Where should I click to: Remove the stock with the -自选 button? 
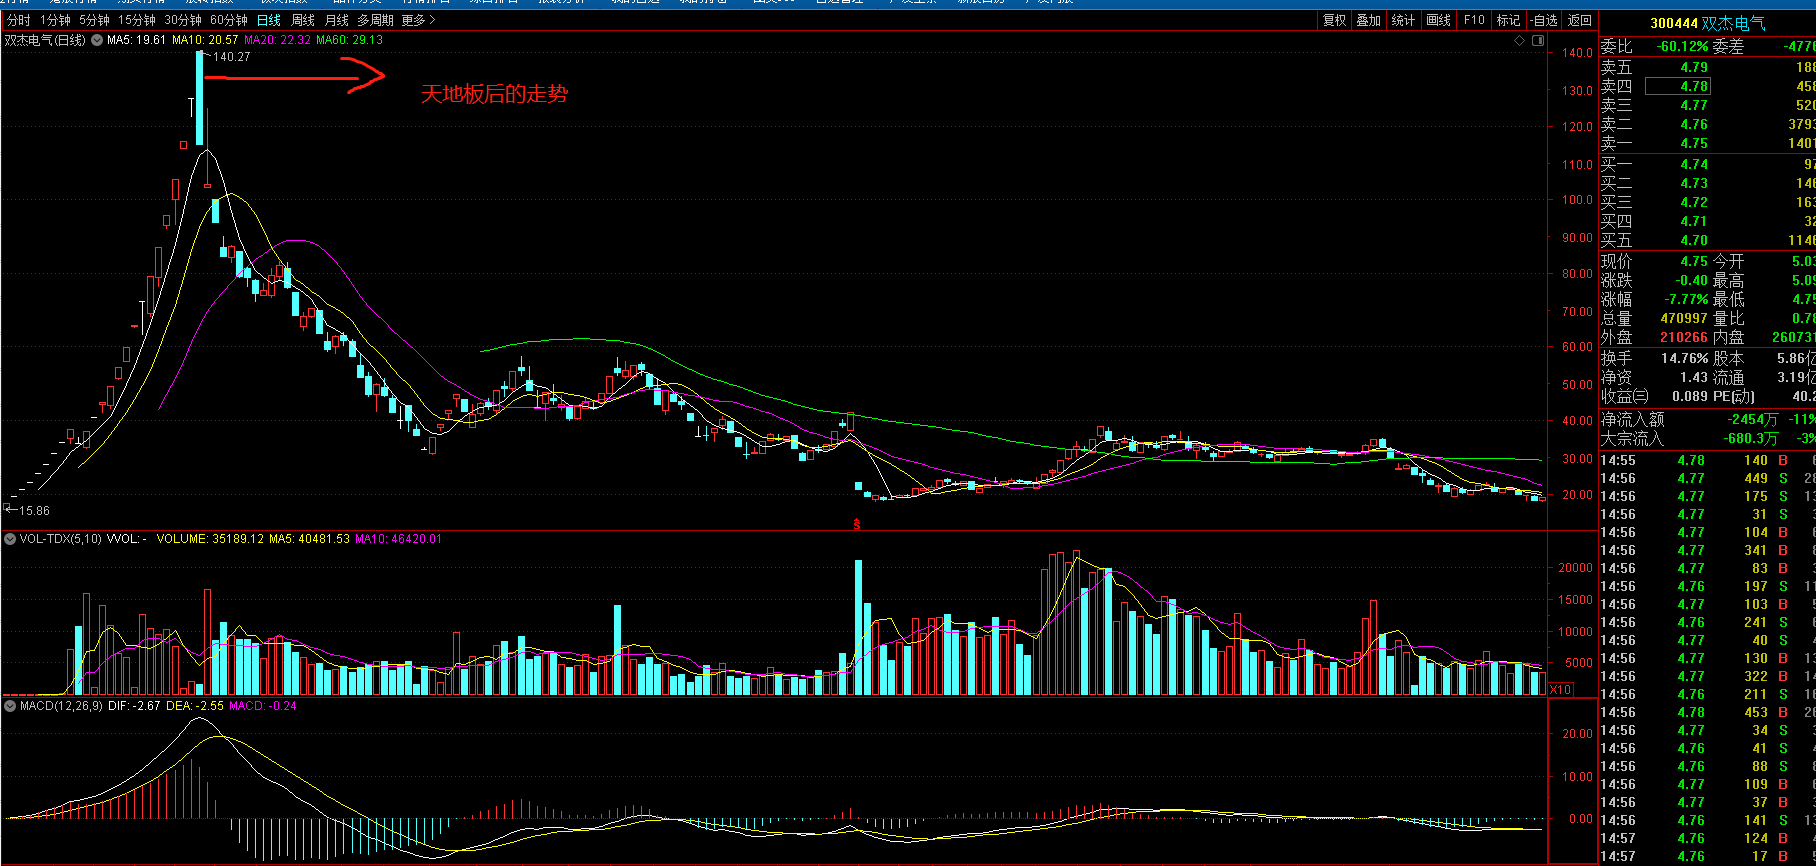tap(1544, 20)
